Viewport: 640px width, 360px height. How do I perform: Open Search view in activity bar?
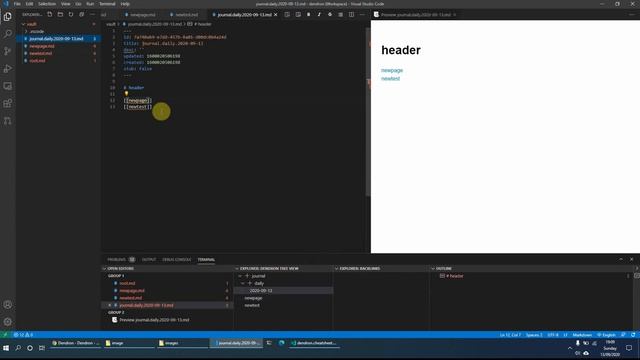click(8, 34)
